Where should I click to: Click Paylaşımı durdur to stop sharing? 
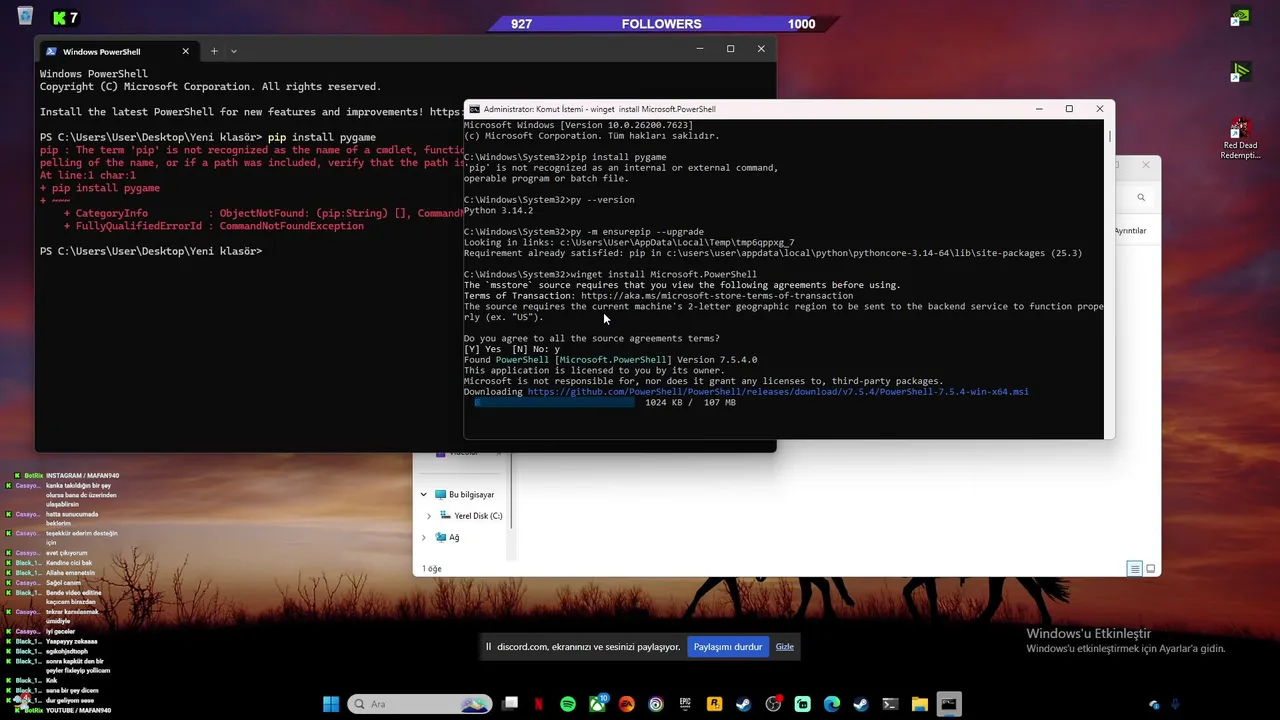pos(728,647)
